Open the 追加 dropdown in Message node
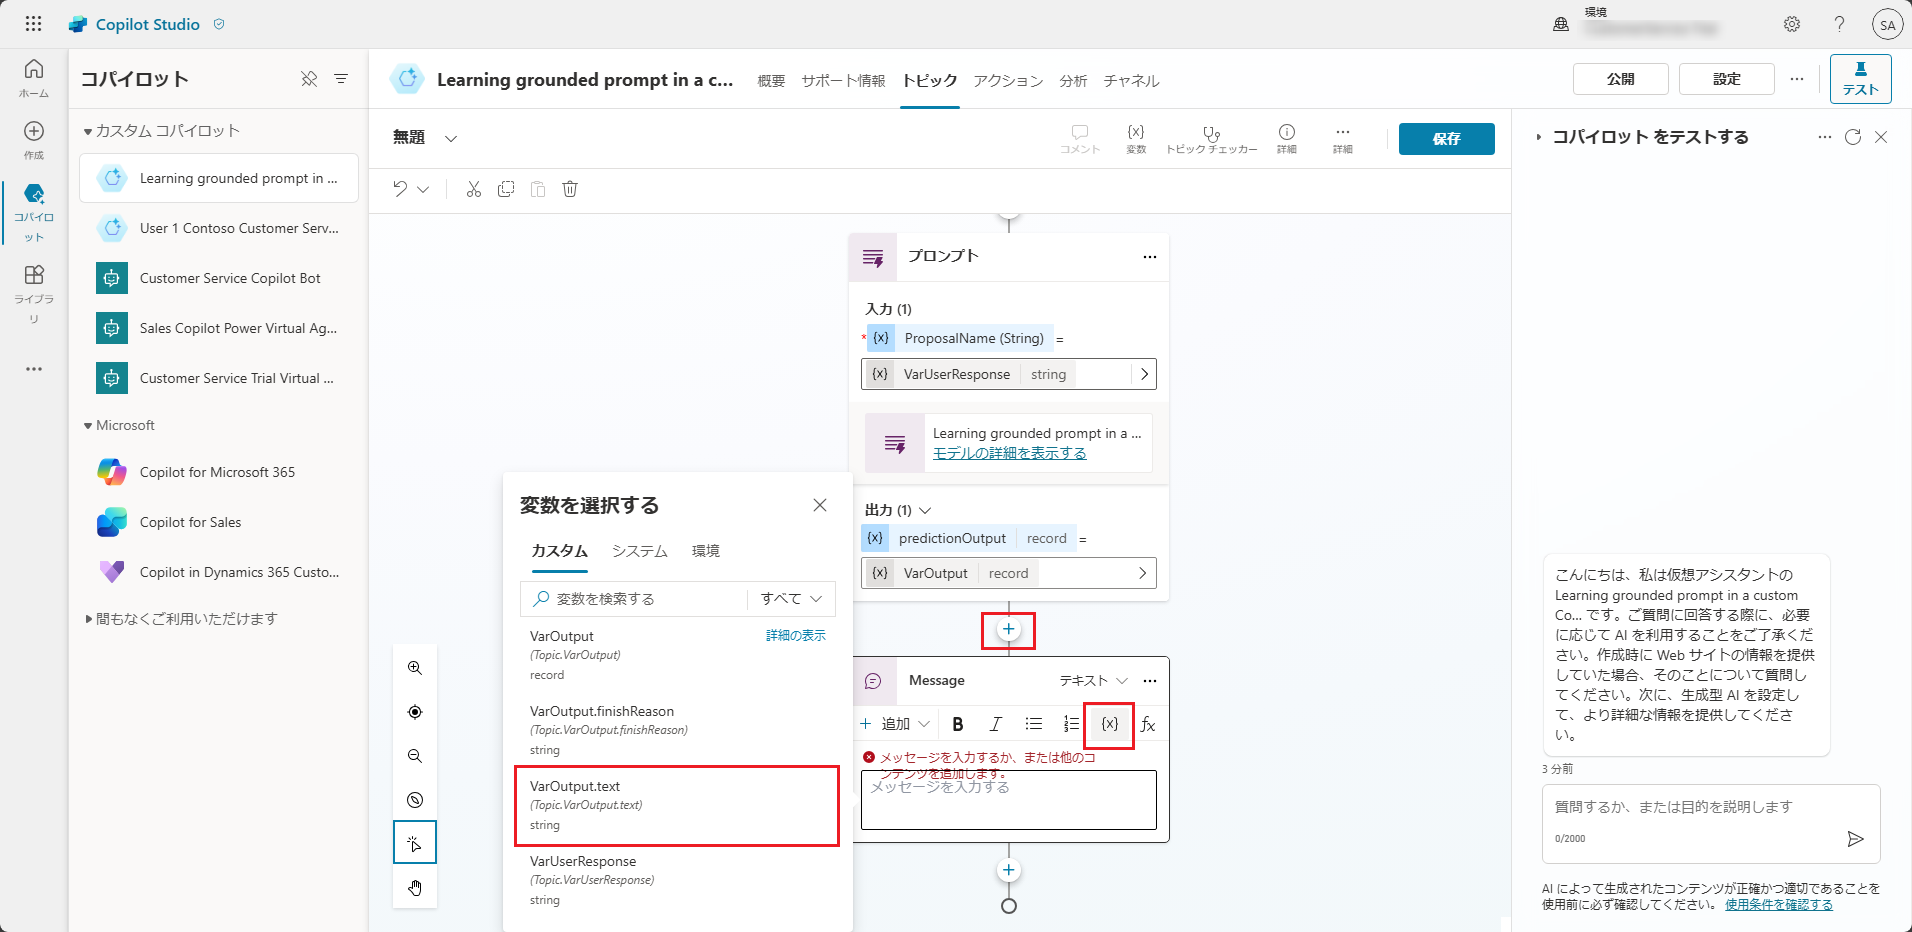The image size is (1912, 932). (x=895, y=724)
